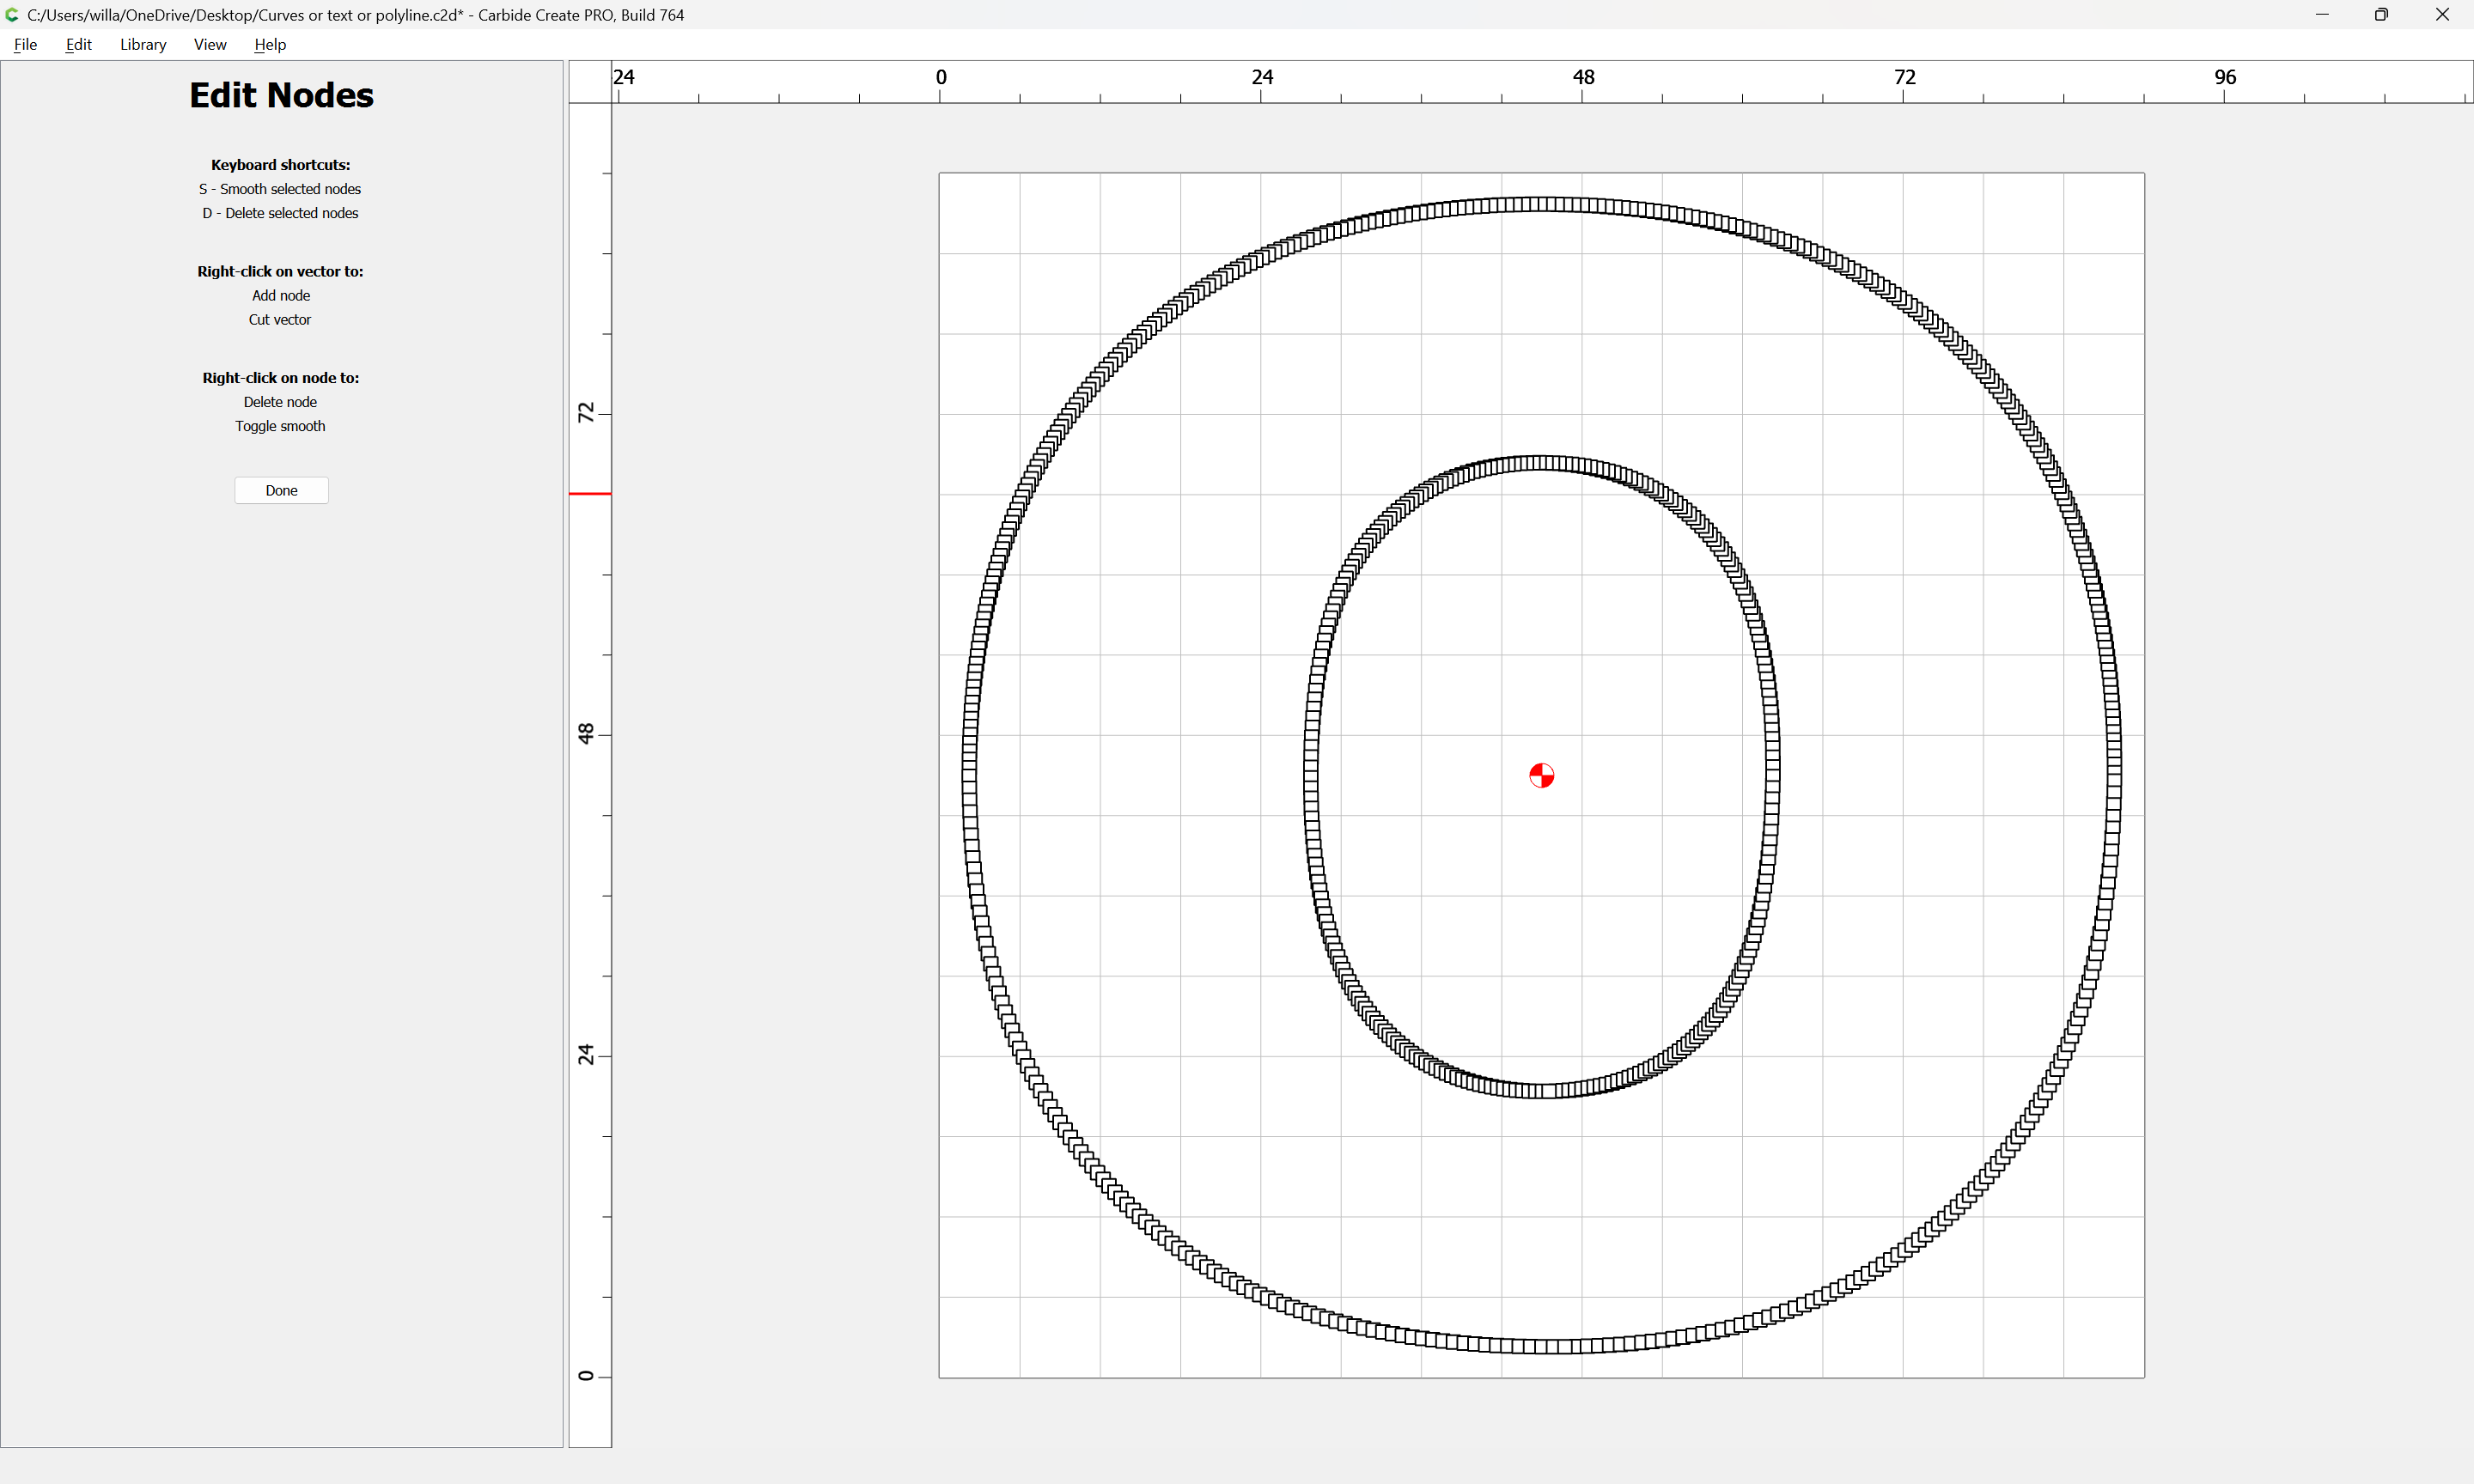Open the View menu
This screenshot has width=2474, height=1484.
(210, 44)
